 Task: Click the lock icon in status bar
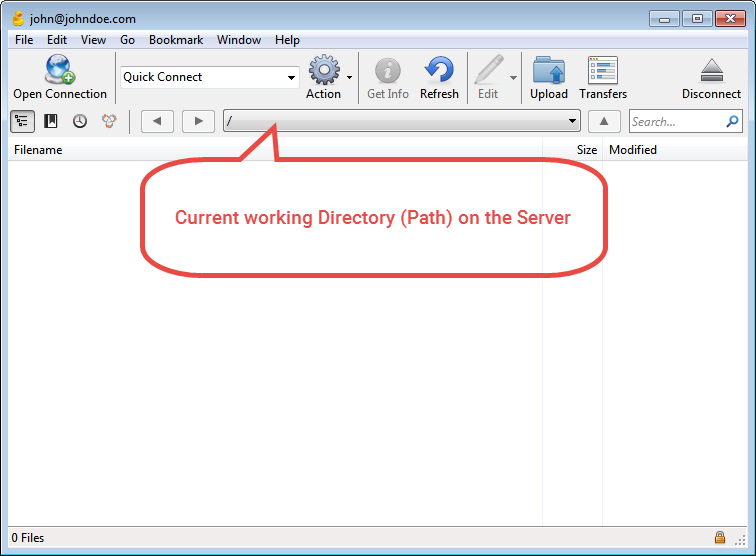point(720,537)
